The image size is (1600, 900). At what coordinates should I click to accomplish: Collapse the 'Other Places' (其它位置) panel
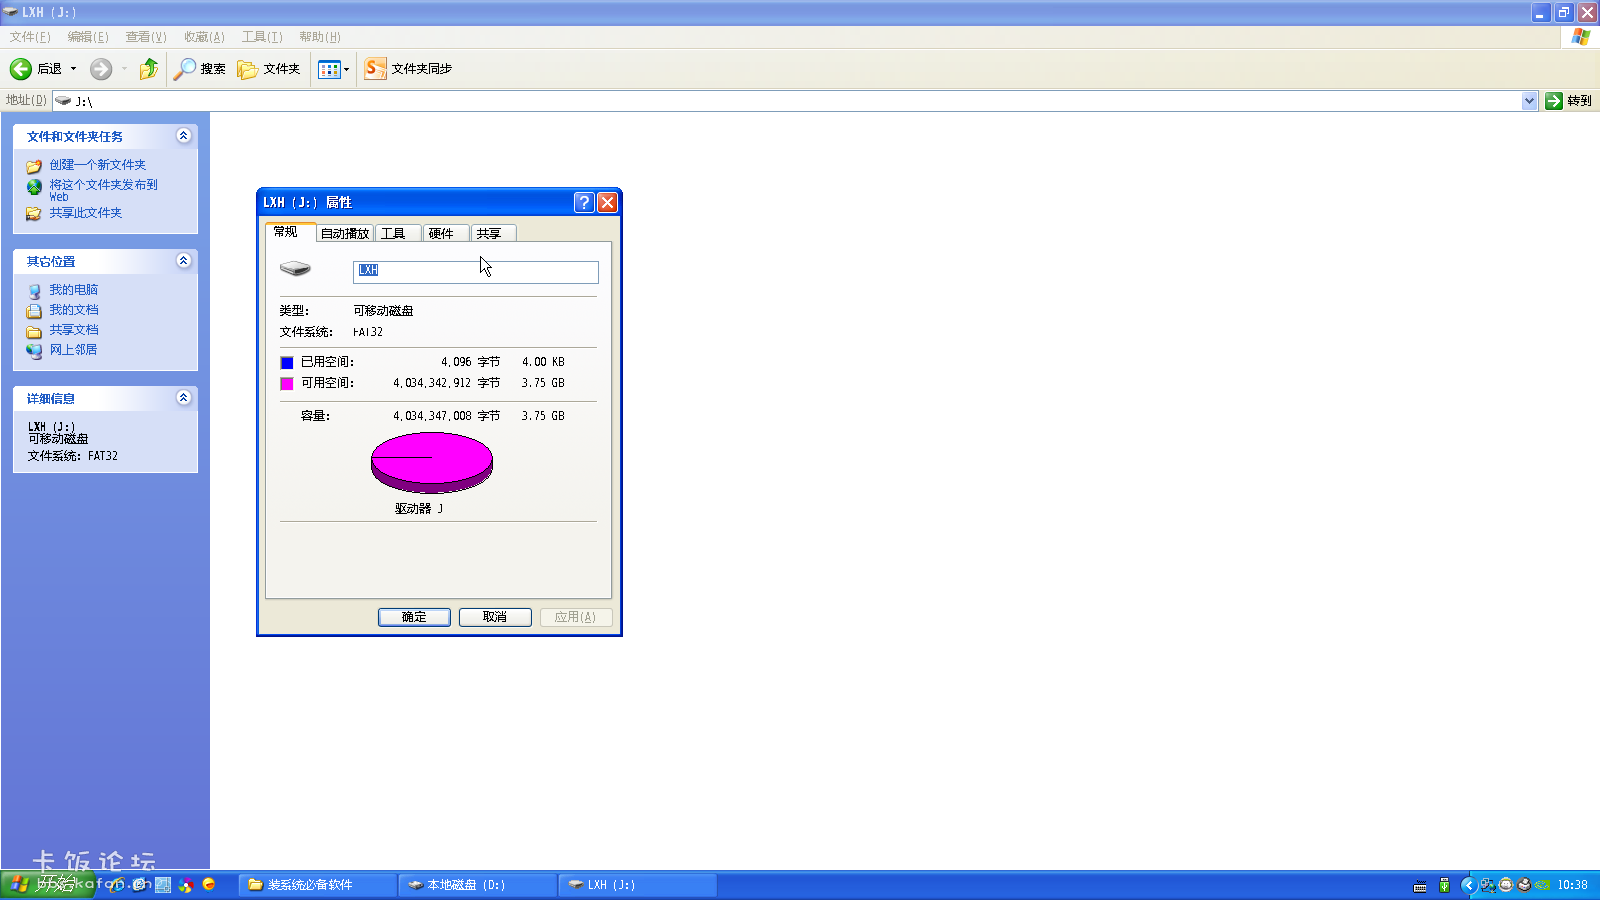[x=183, y=261]
